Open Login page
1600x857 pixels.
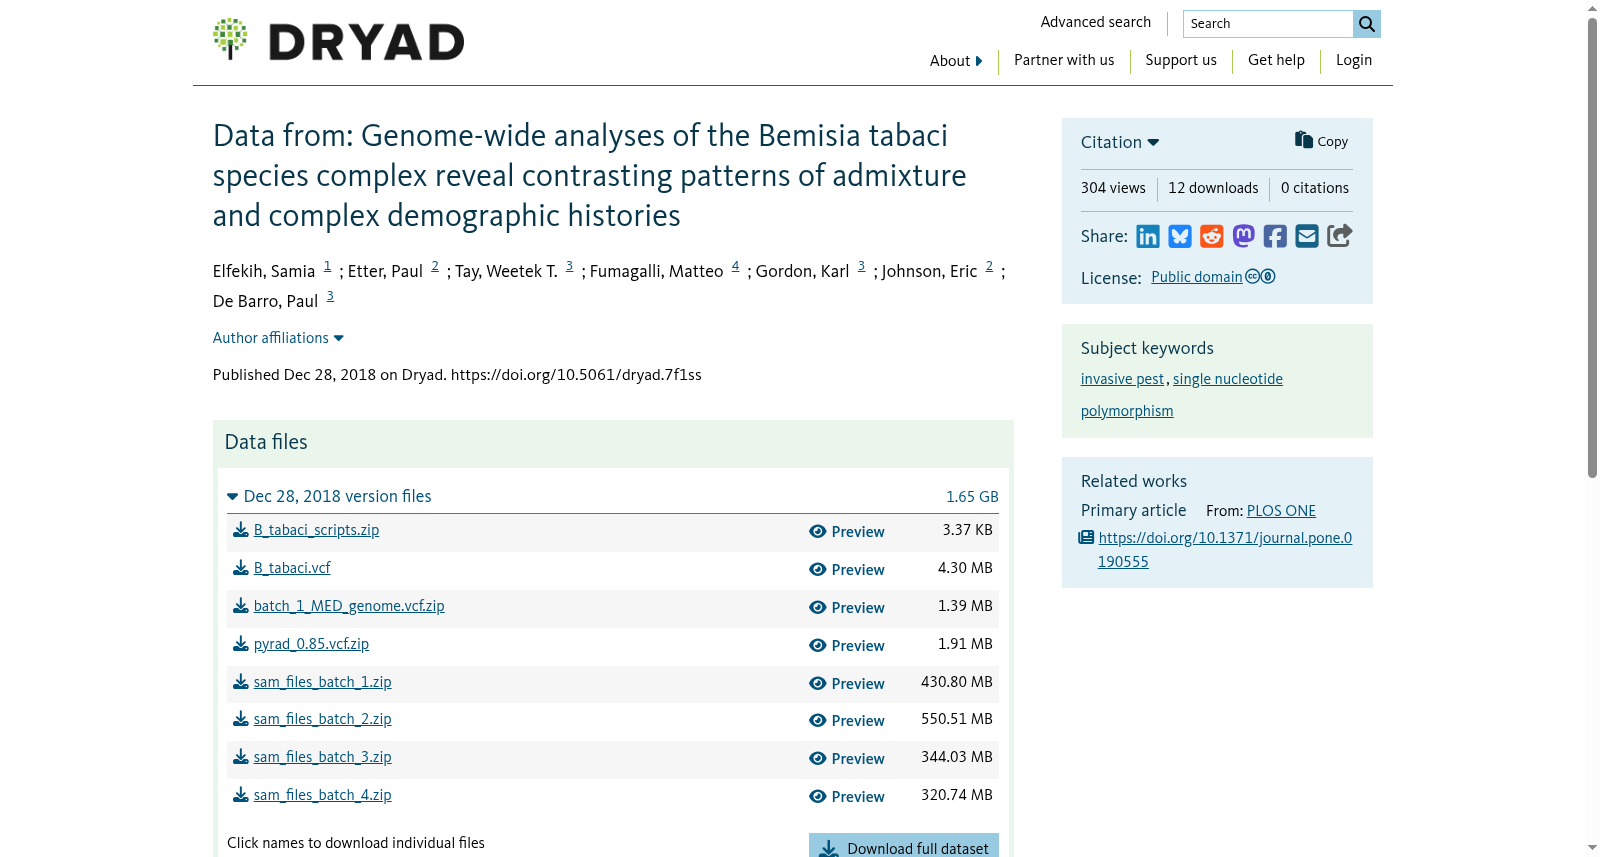click(1354, 60)
